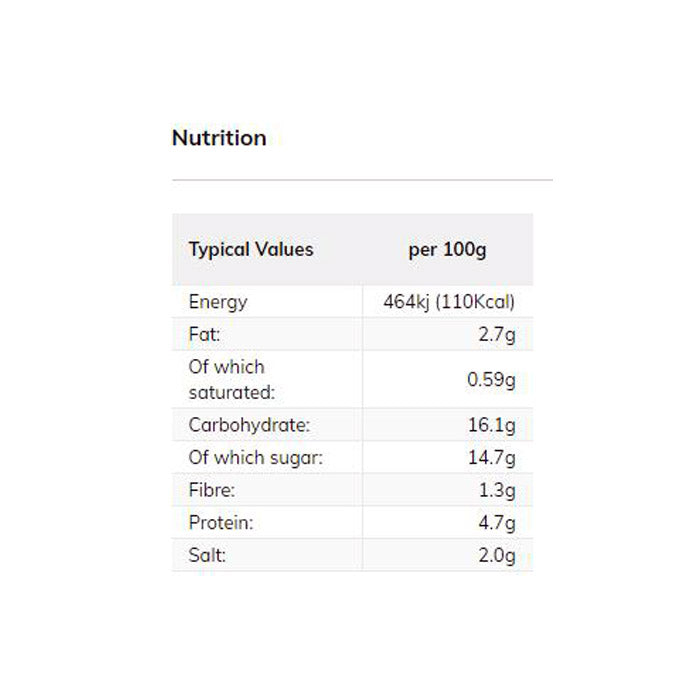Click the 16.1g carbohydrate value
700x700 pixels.
click(x=493, y=425)
